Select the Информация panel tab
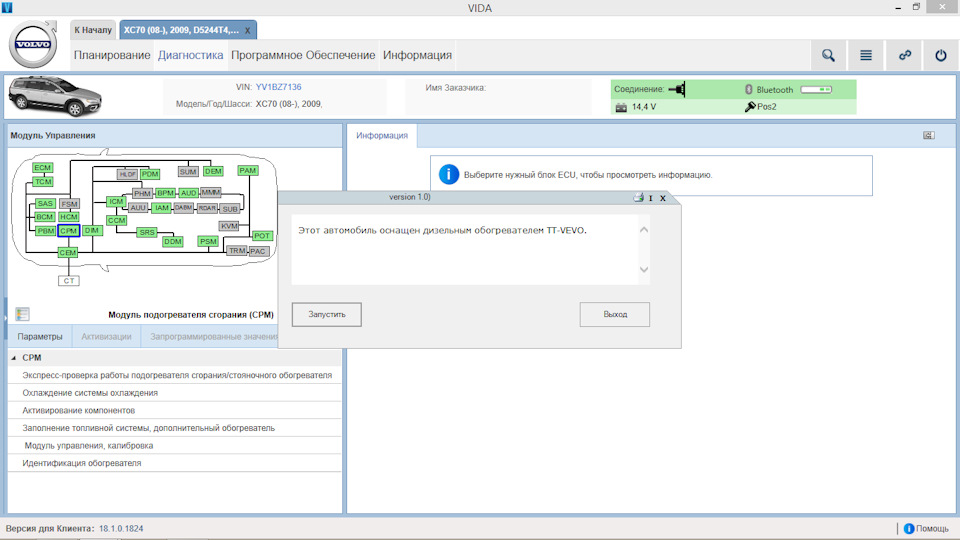Viewport: 960px width, 540px height. point(382,135)
